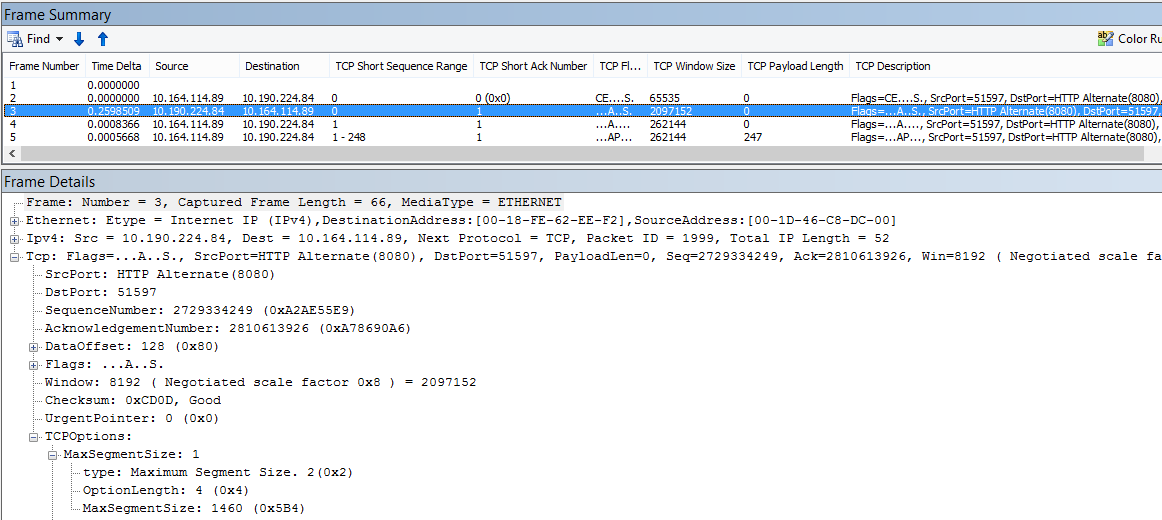
Task: Select frame number 1 row
Action: coord(582,85)
